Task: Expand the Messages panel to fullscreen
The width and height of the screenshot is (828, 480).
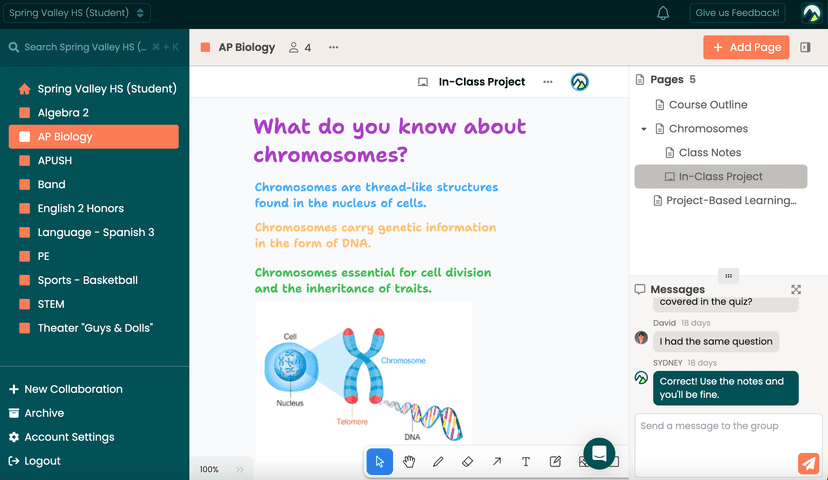Action: [796, 289]
